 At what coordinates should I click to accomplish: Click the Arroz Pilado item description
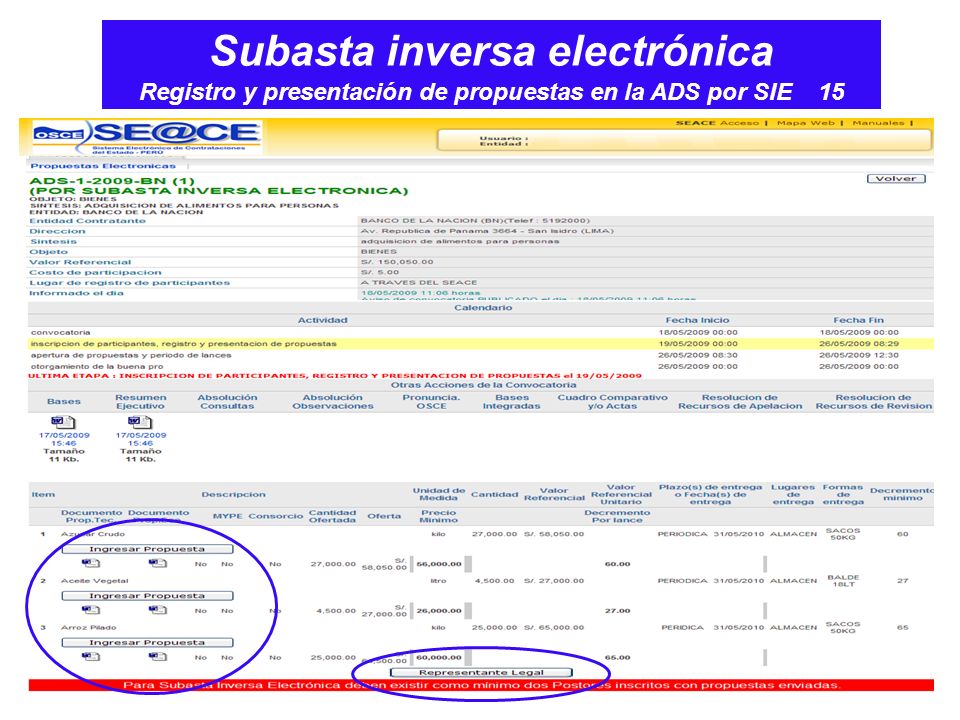pos(88,628)
